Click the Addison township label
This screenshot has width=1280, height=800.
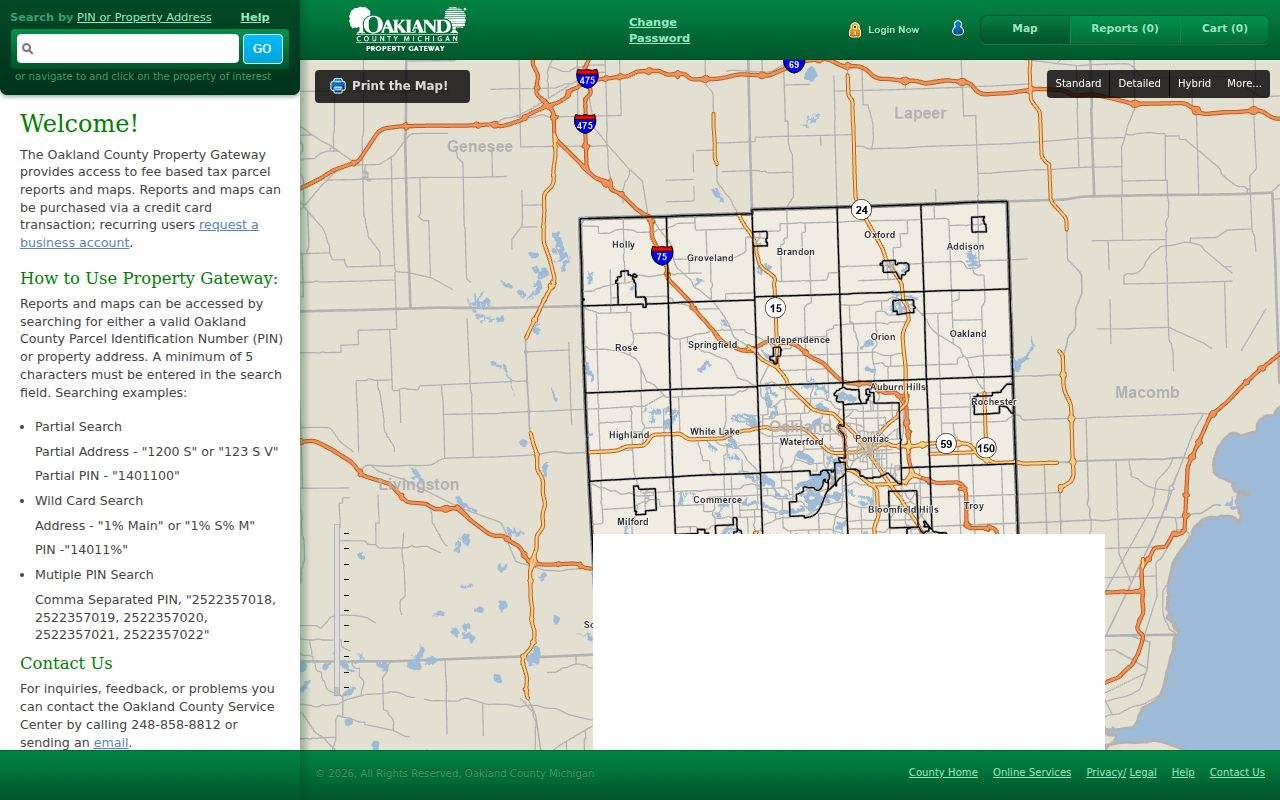click(x=965, y=247)
